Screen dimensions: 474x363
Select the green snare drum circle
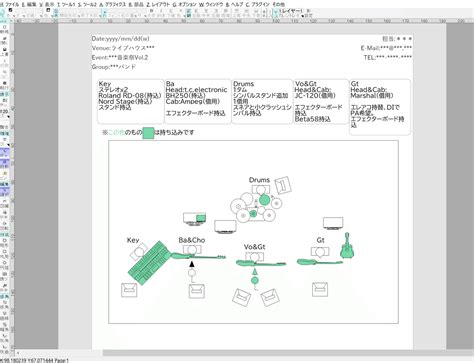click(x=264, y=200)
